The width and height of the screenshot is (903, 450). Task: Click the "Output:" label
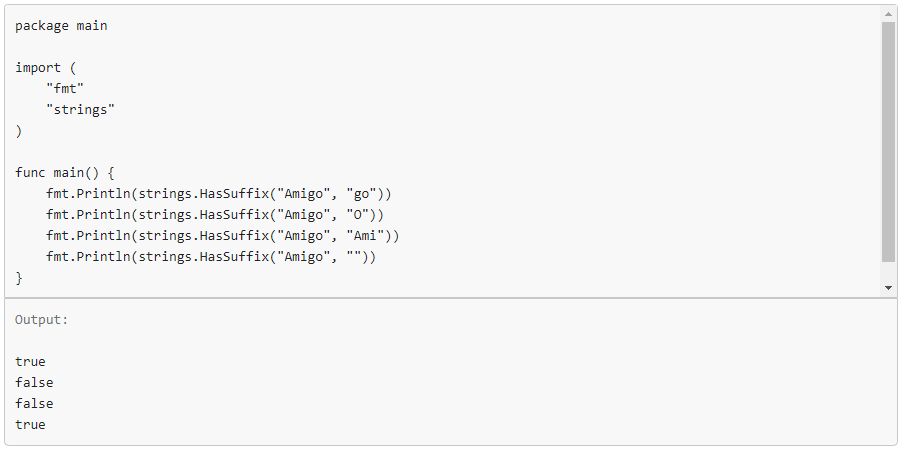[x=42, y=320]
